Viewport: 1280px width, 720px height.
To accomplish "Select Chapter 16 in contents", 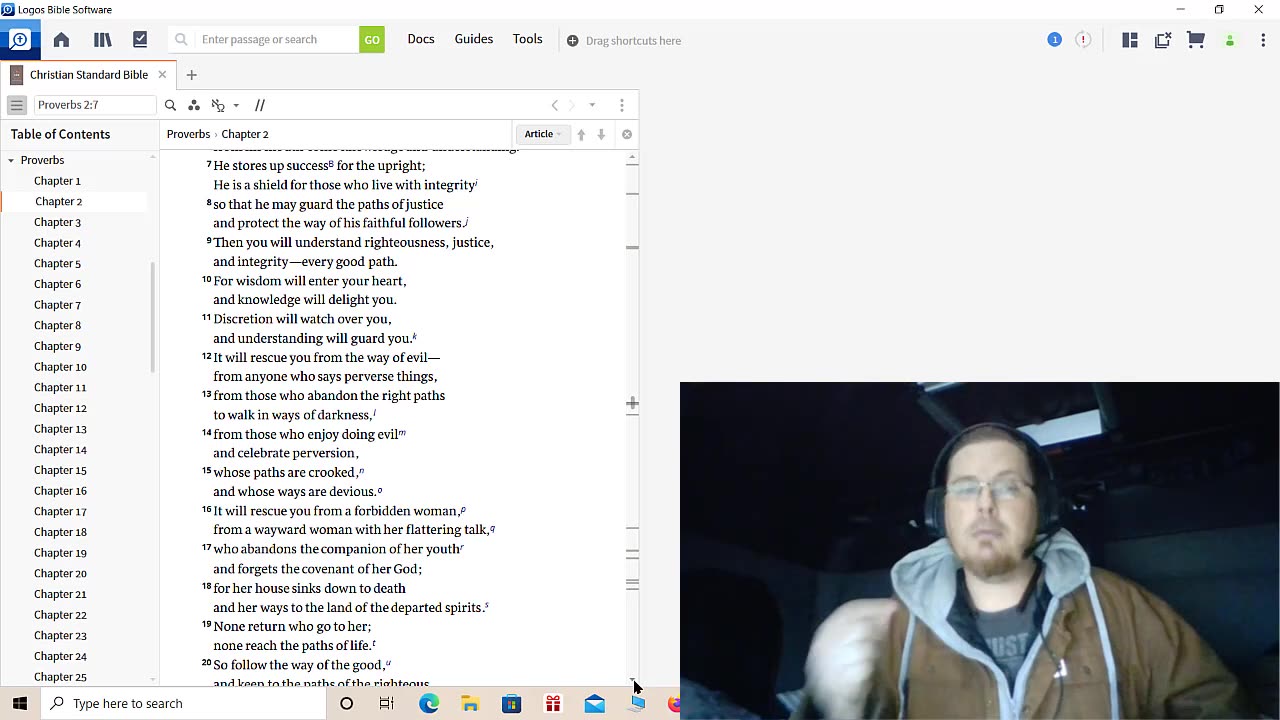I will coord(60,491).
